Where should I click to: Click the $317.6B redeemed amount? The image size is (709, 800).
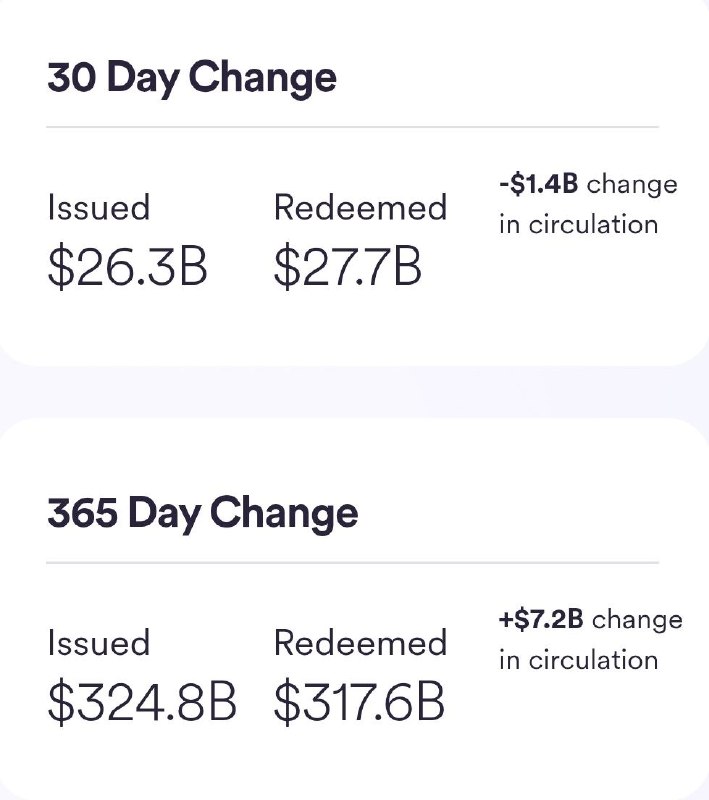click(x=360, y=702)
